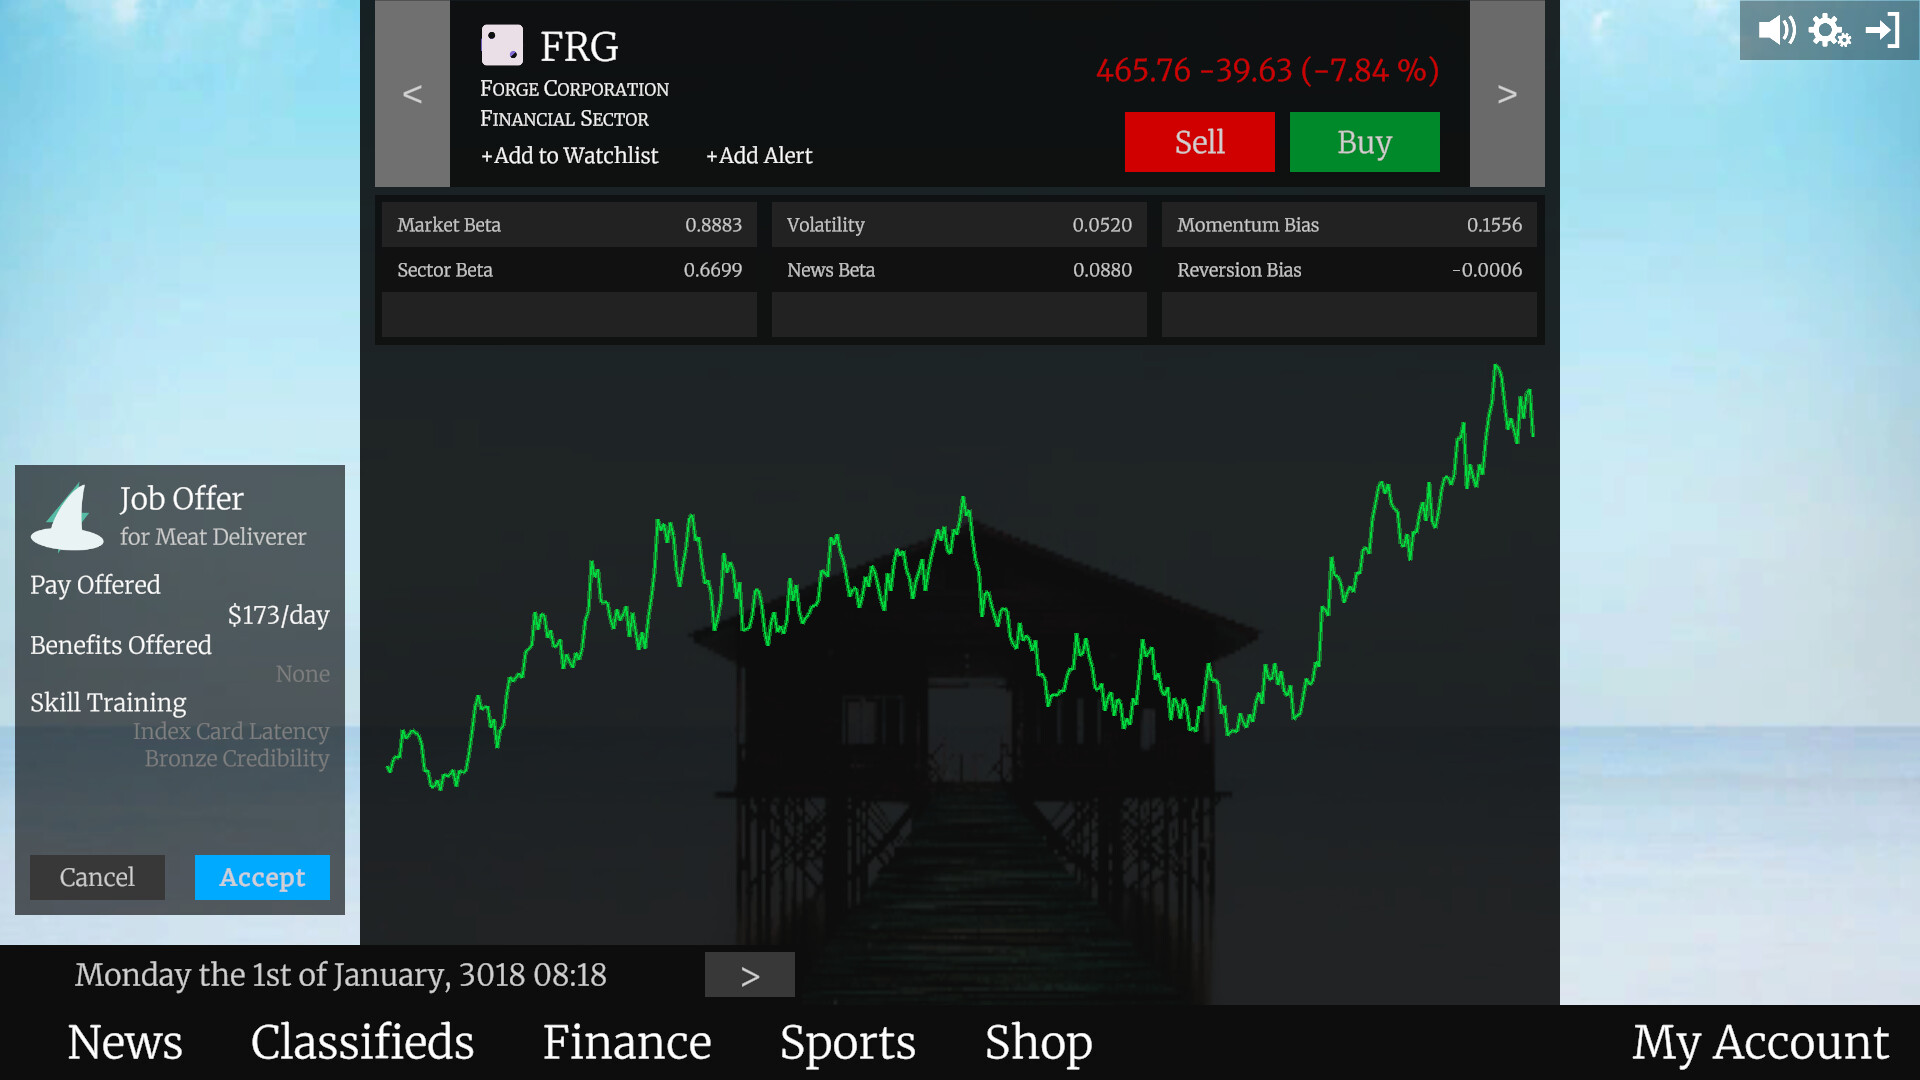Navigate to next stock with right arrow

1507,94
